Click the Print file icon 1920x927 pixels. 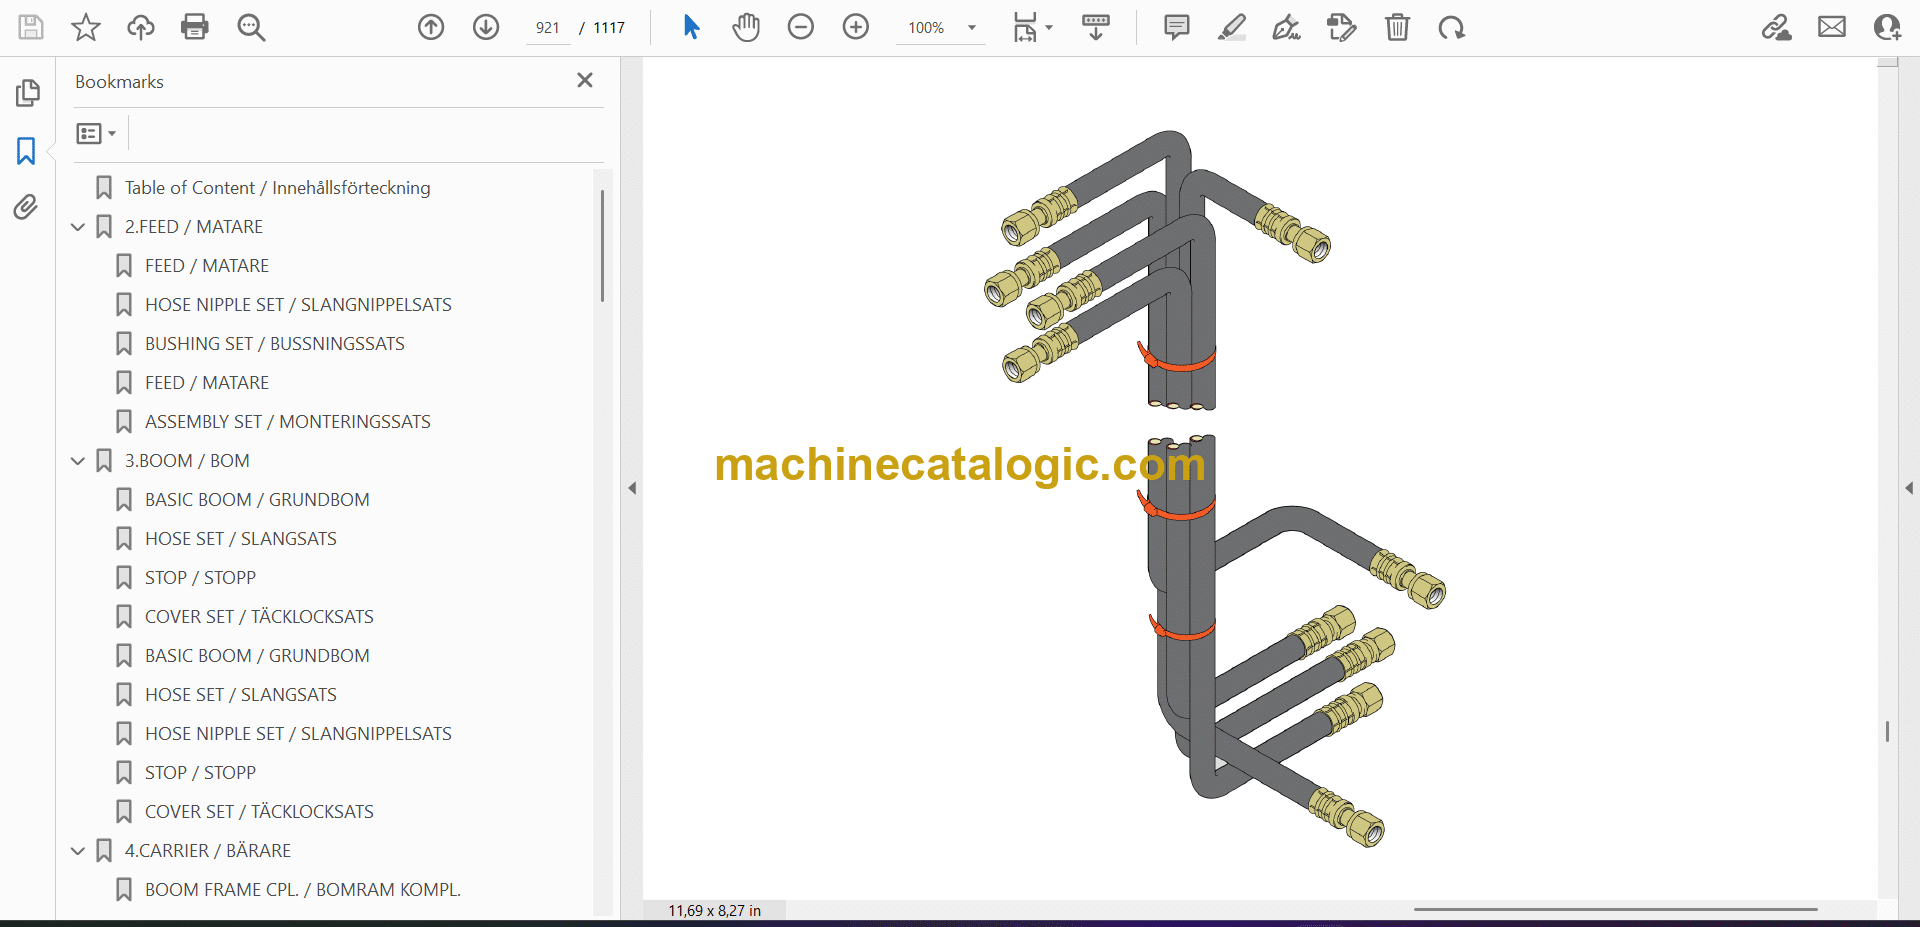[194, 27]
